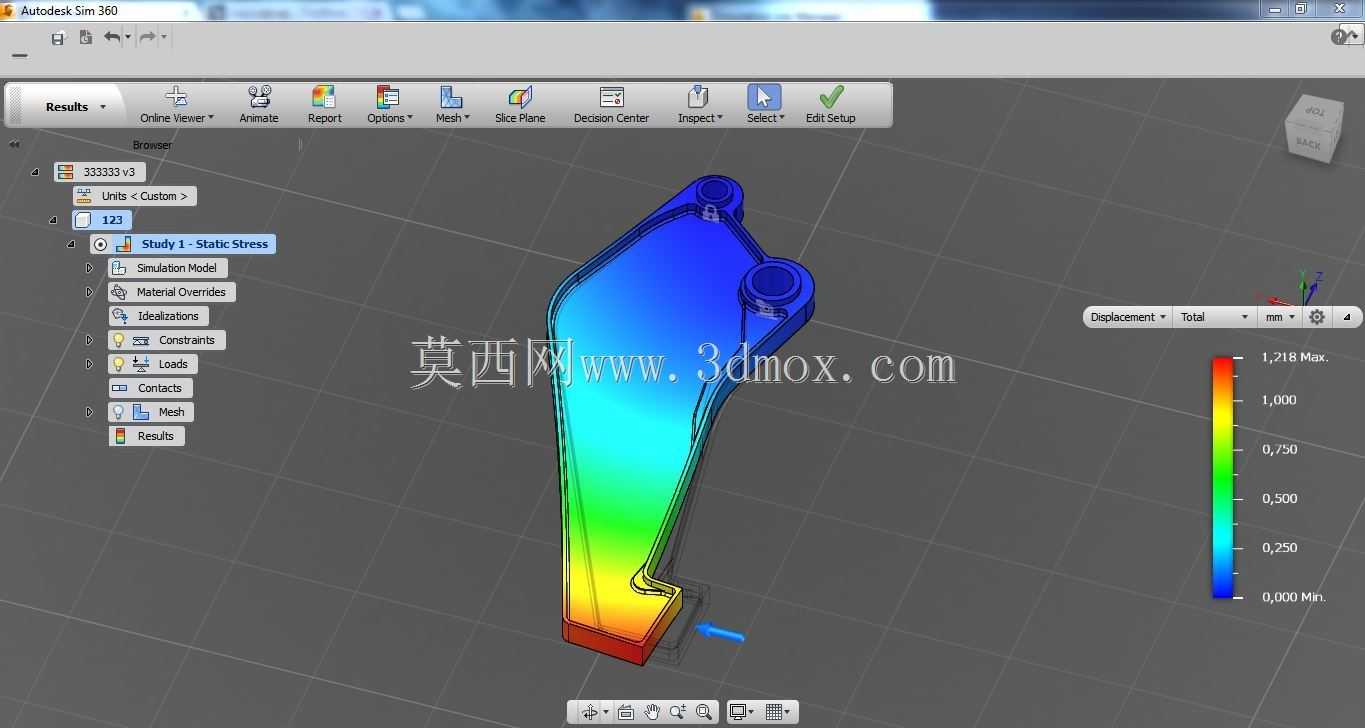This screenshot has width=1365, height=728.
Task: Expand the Mesh tree node
Action: 89,412
